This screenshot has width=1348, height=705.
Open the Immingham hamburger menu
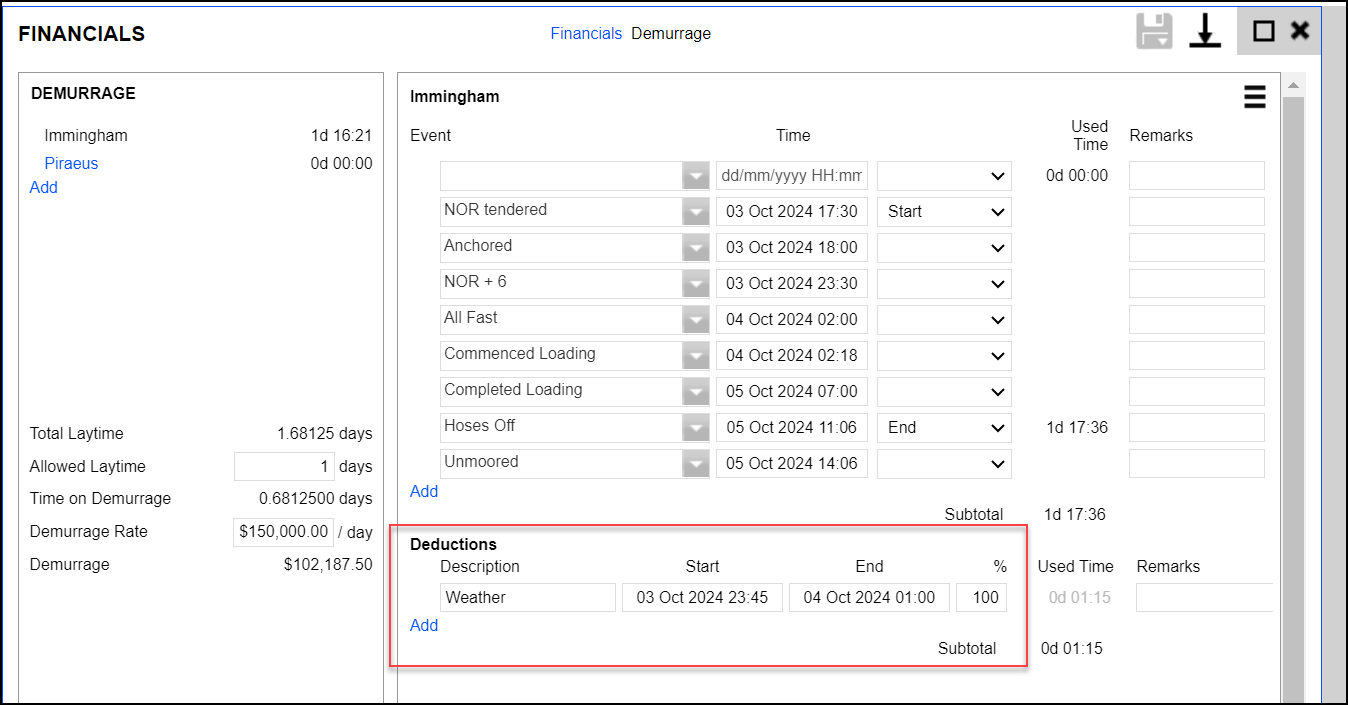[x=1254, y=97]
